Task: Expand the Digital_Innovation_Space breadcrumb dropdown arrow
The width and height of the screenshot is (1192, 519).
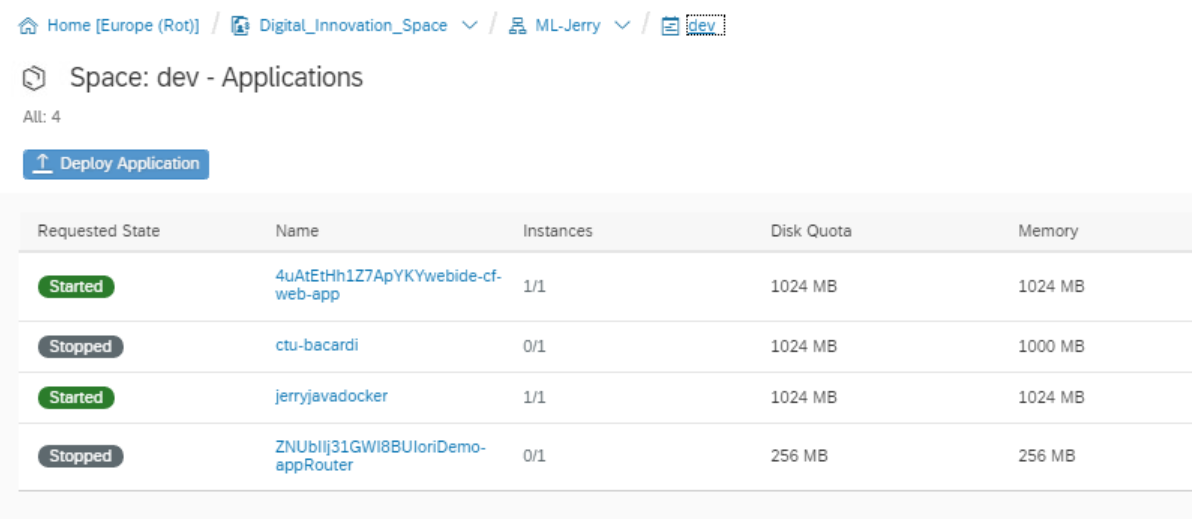Action: coord(470,26)
